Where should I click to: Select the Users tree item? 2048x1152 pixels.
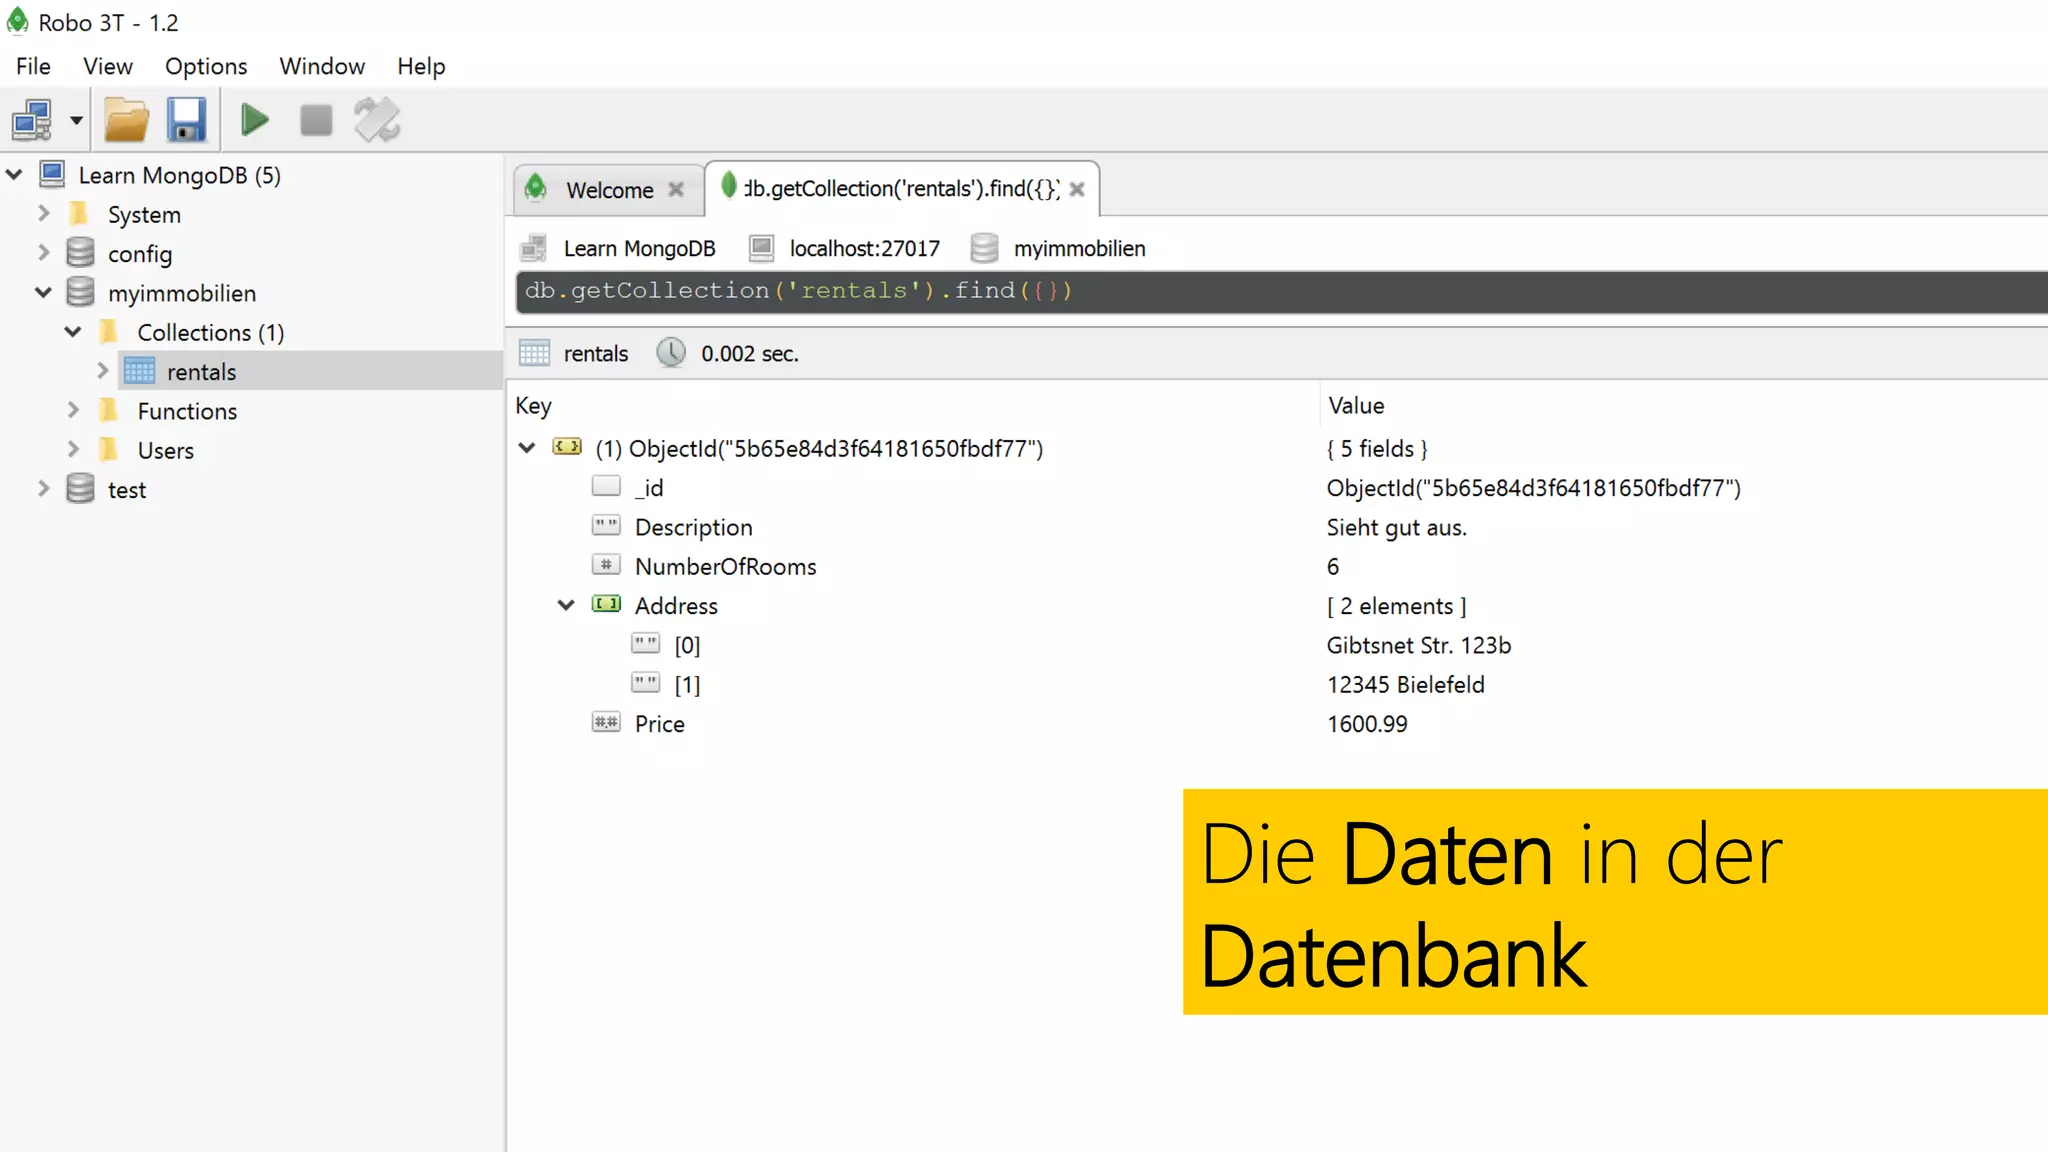pos(166,450)
